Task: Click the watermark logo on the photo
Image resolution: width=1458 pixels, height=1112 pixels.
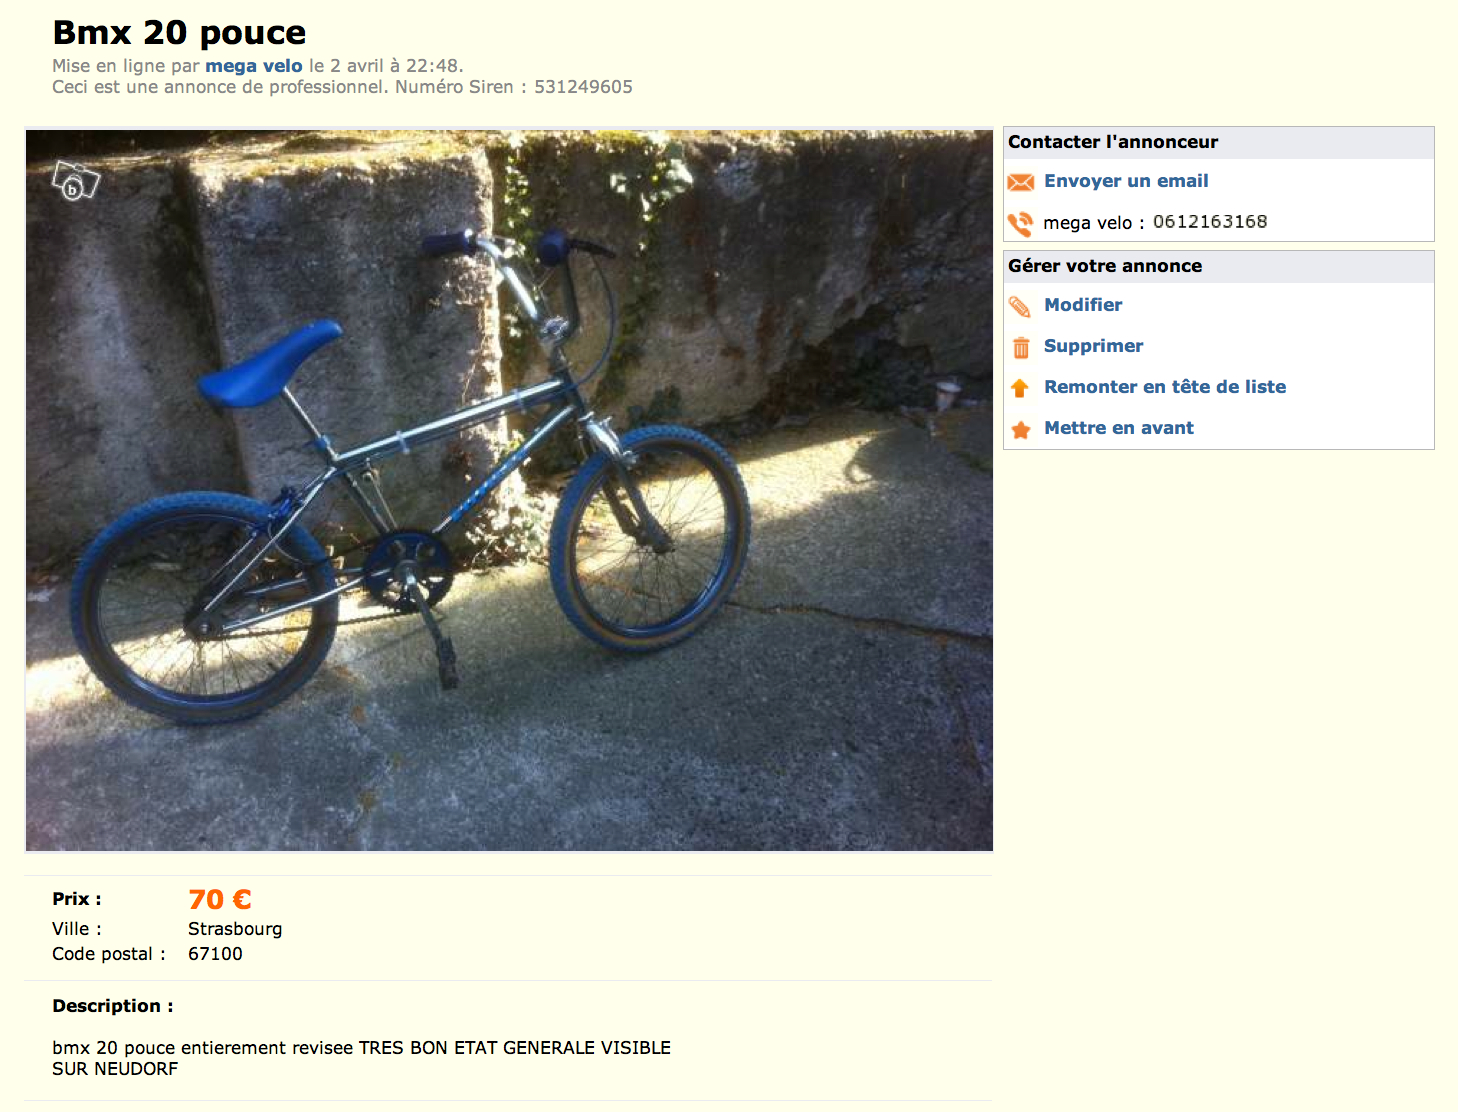Action: (75, 181)
